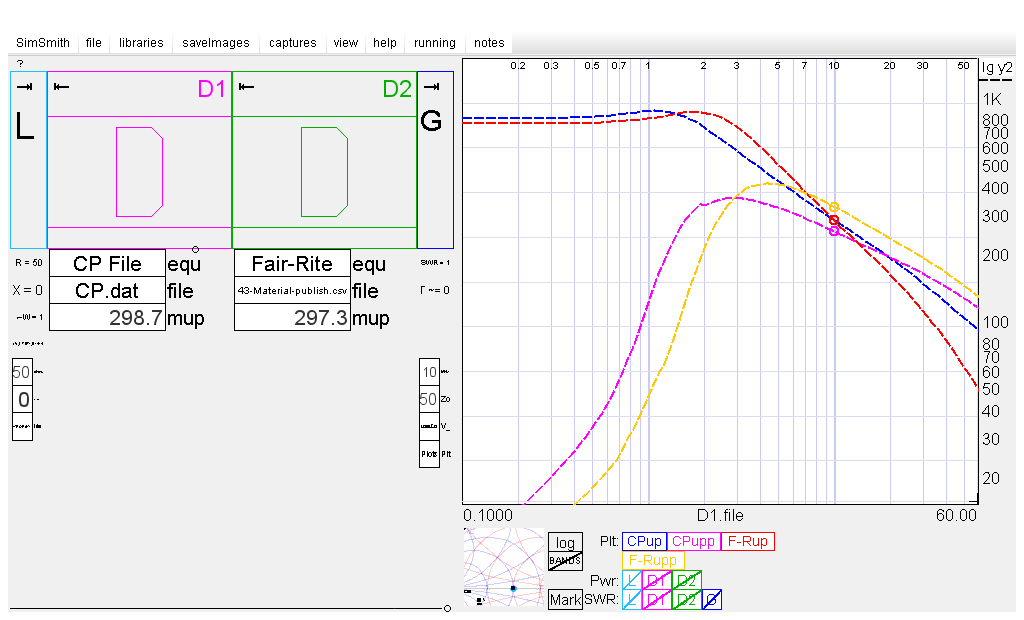Toggle the Pwr L power display

(x=632, y=580)
